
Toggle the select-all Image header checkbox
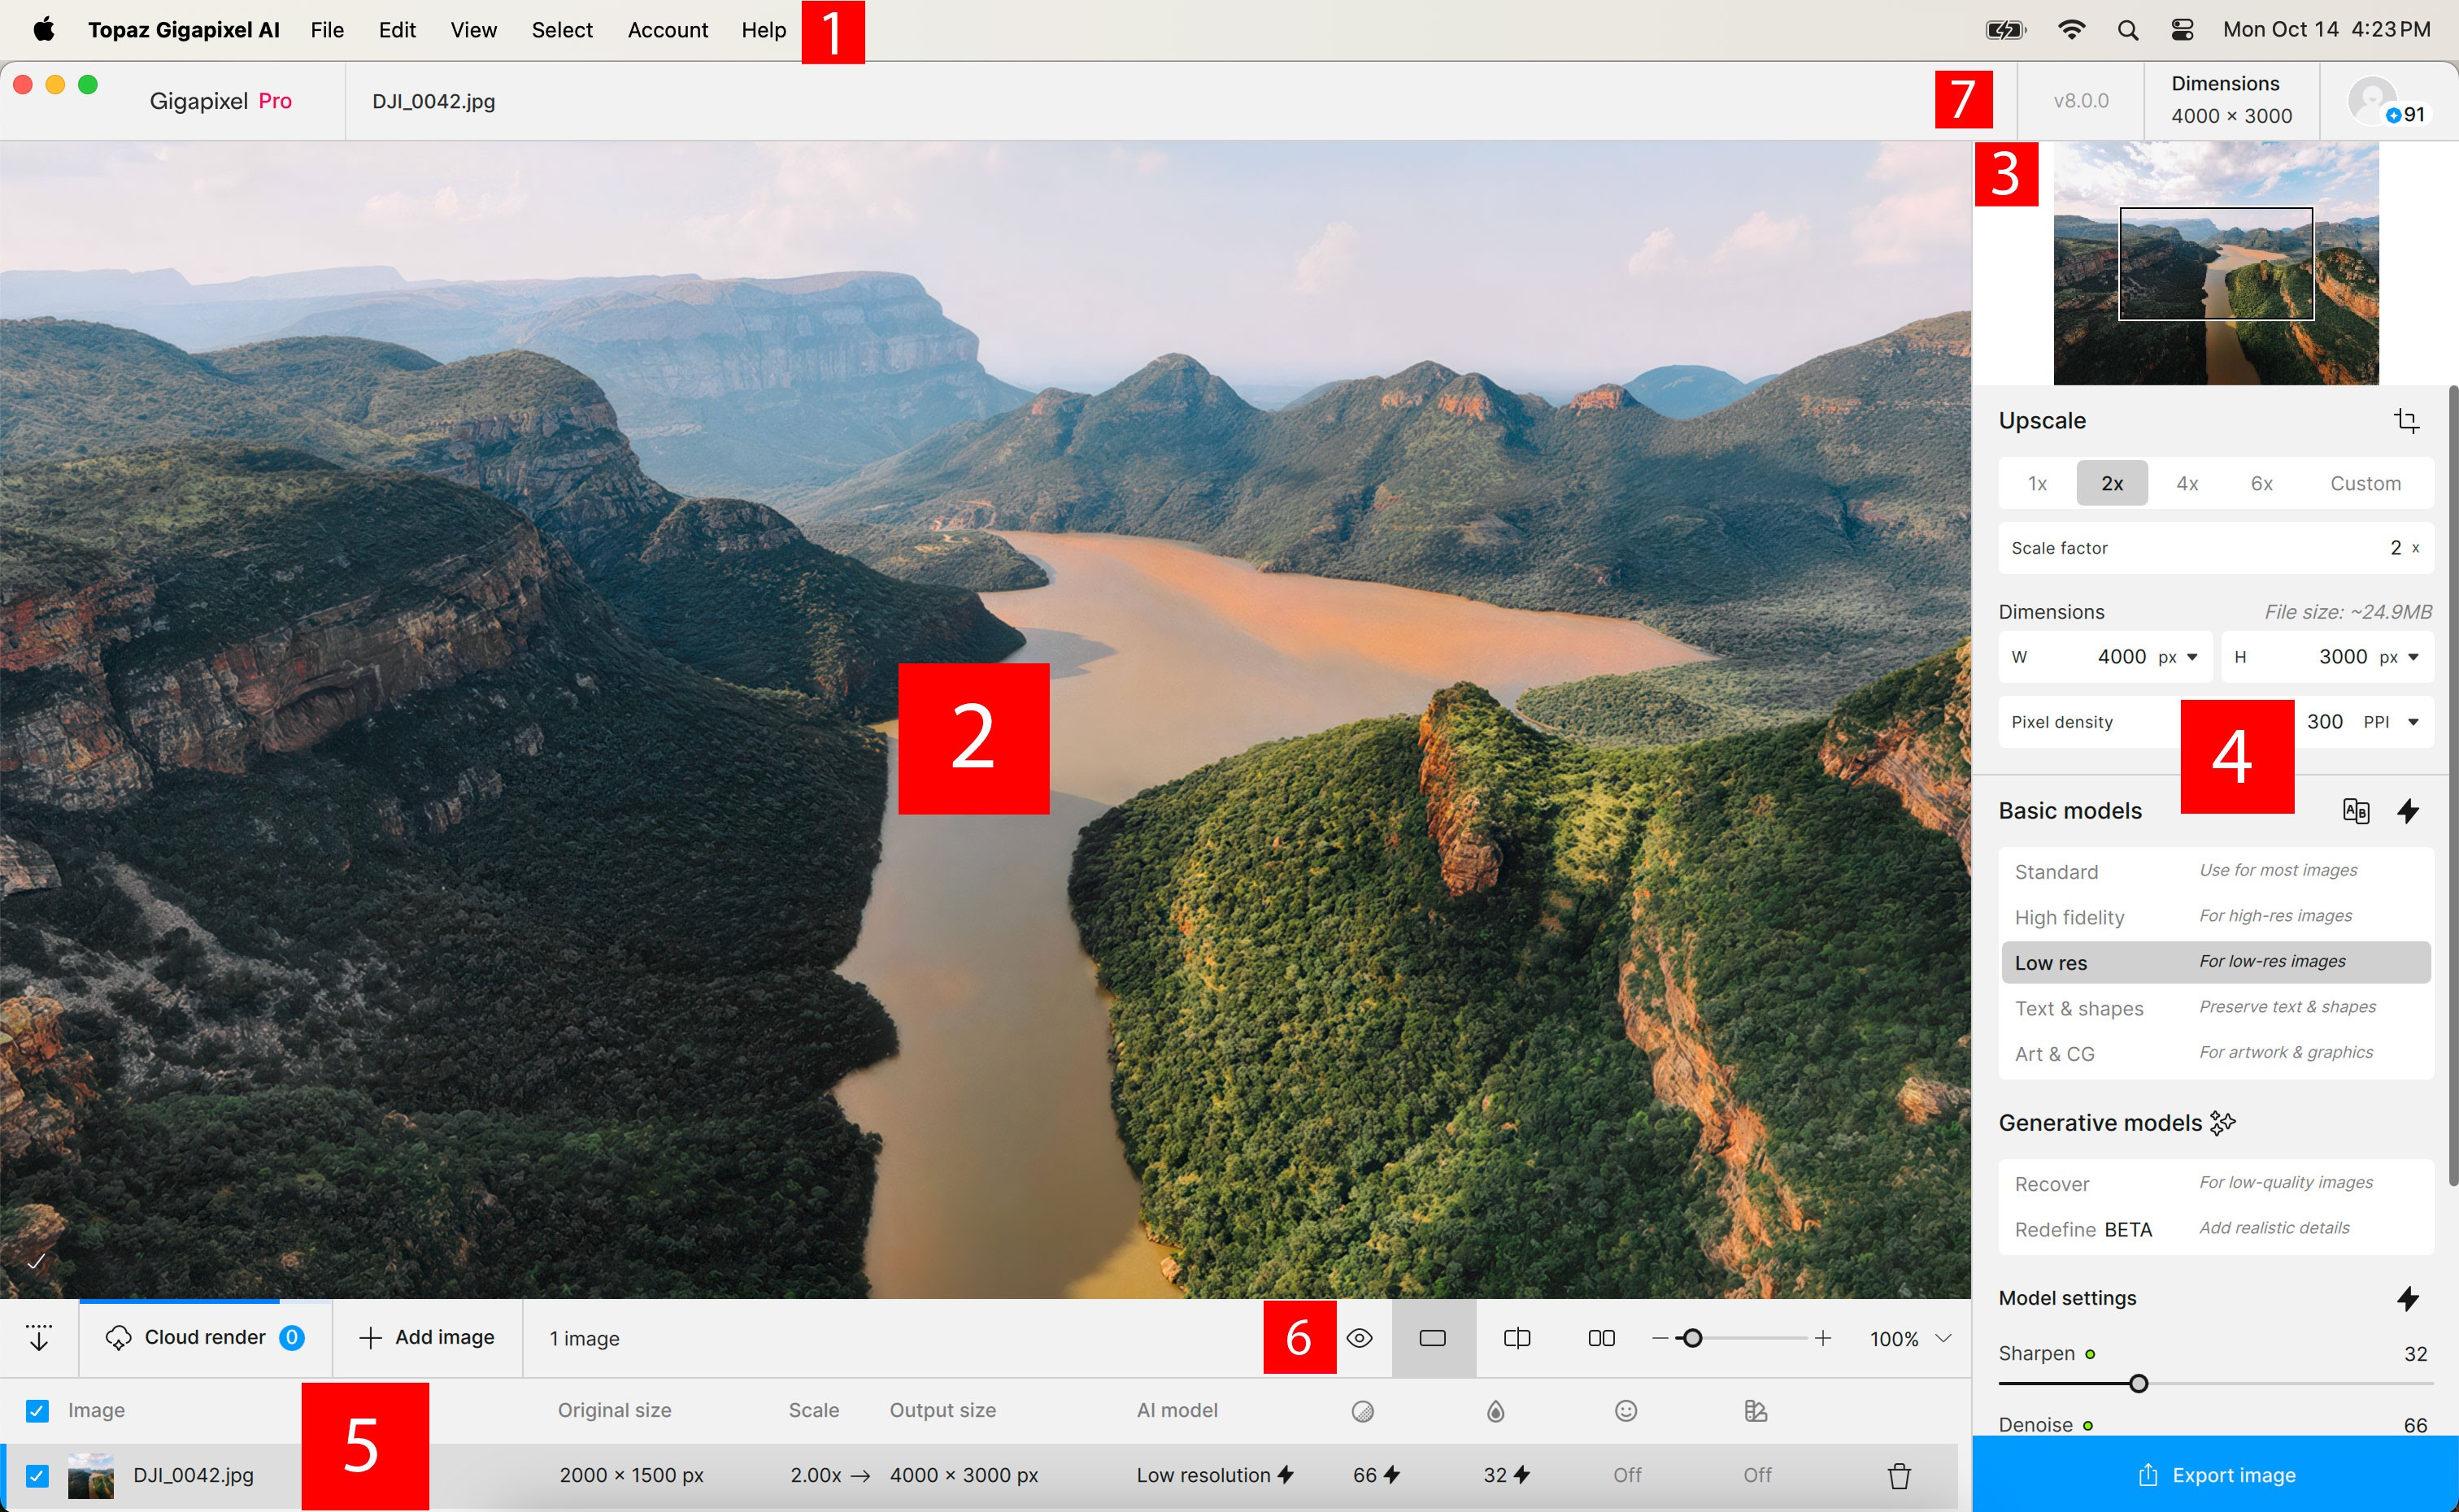pos(37,1410)
